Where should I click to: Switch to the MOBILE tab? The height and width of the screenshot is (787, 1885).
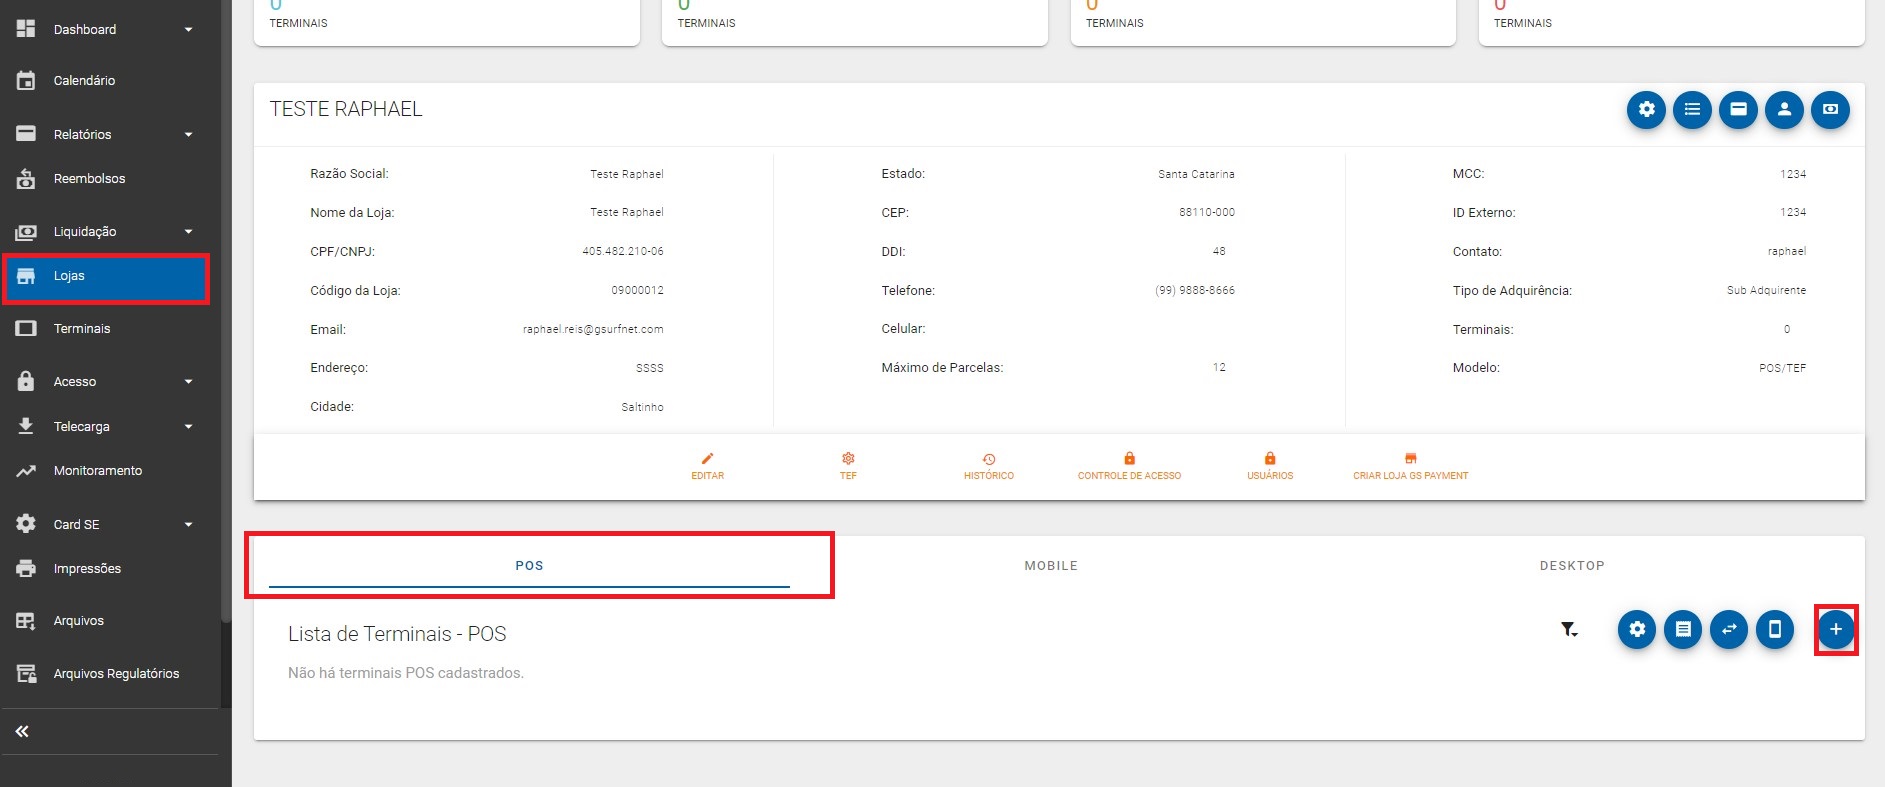click(x=1051, y=566)
